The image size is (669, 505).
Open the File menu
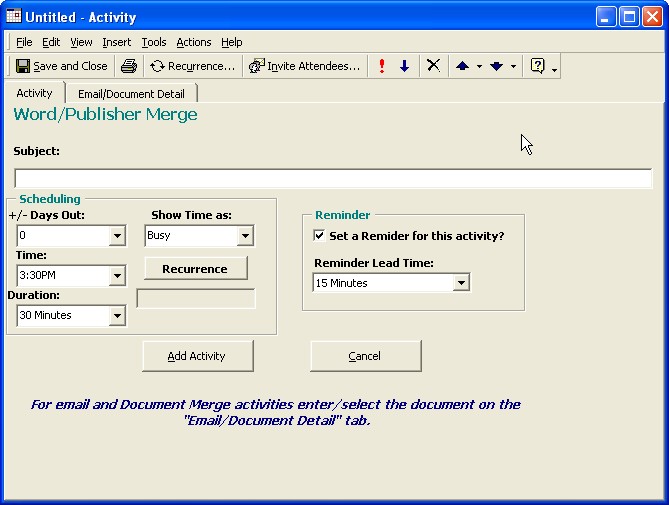[x=24, y=42]
